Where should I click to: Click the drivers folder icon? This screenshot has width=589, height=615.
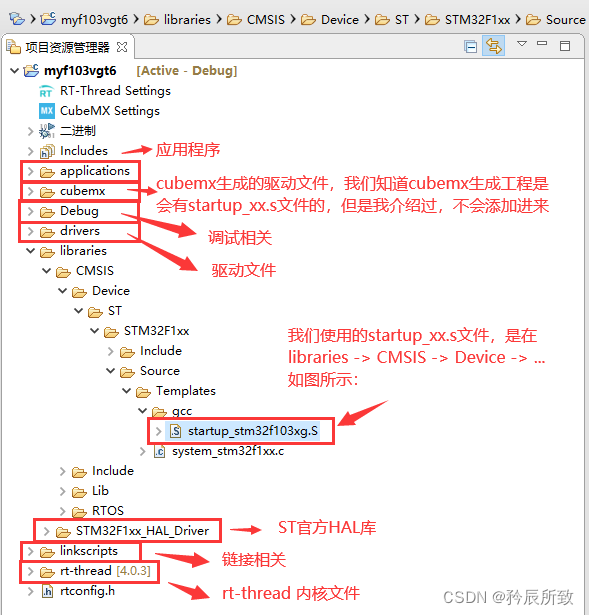(47, 232)
